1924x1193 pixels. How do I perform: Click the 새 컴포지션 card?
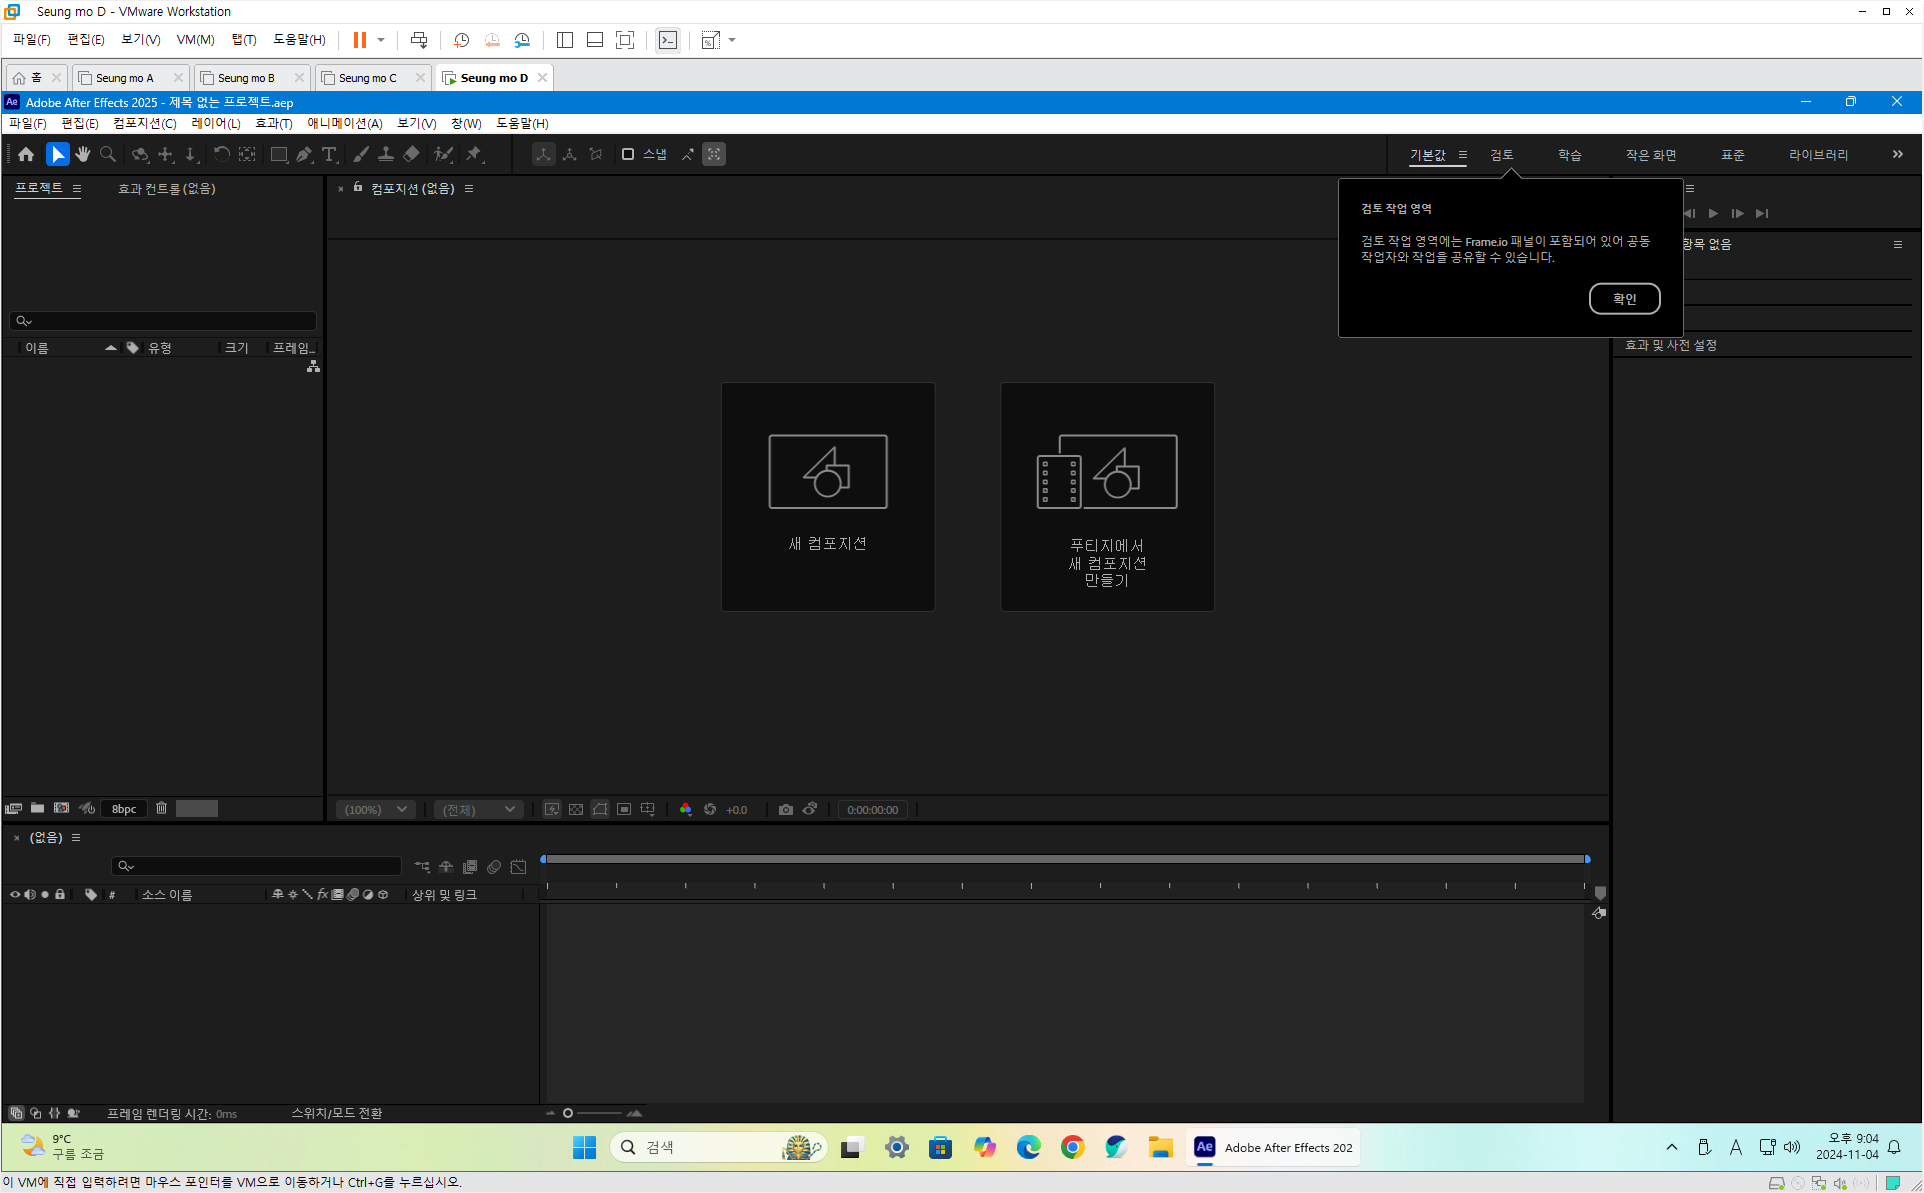827,496
